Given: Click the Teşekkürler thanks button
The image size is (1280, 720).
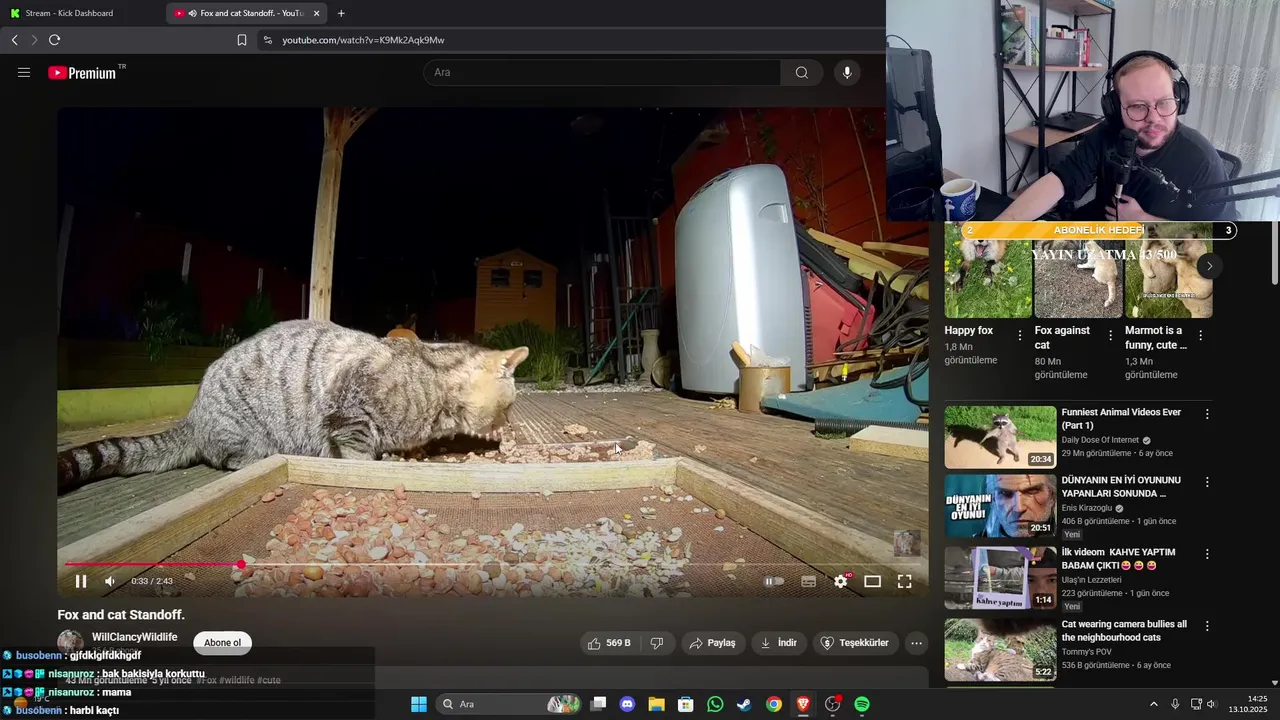Looking at the screenshot, I should pyautogui.click(x=855, y=643).
